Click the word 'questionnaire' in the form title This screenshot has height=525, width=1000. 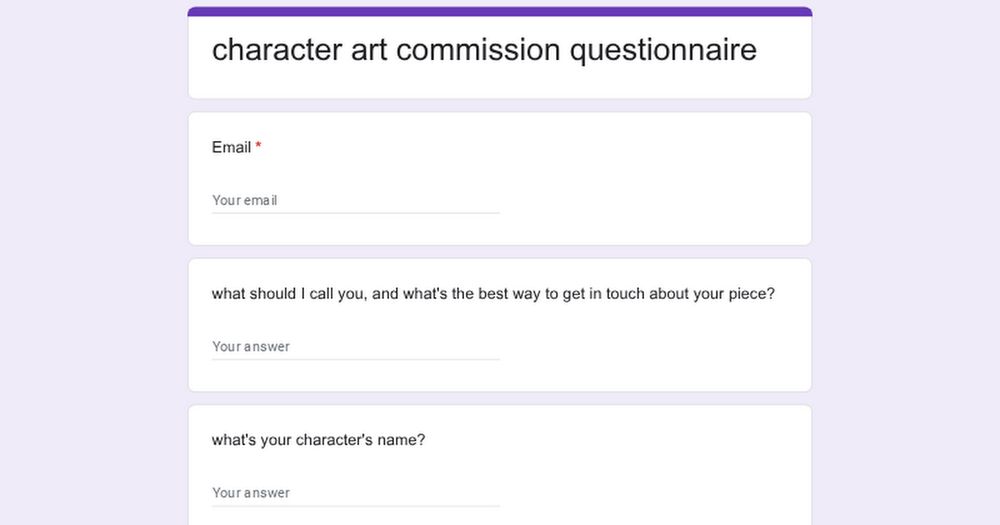point(663,50)
